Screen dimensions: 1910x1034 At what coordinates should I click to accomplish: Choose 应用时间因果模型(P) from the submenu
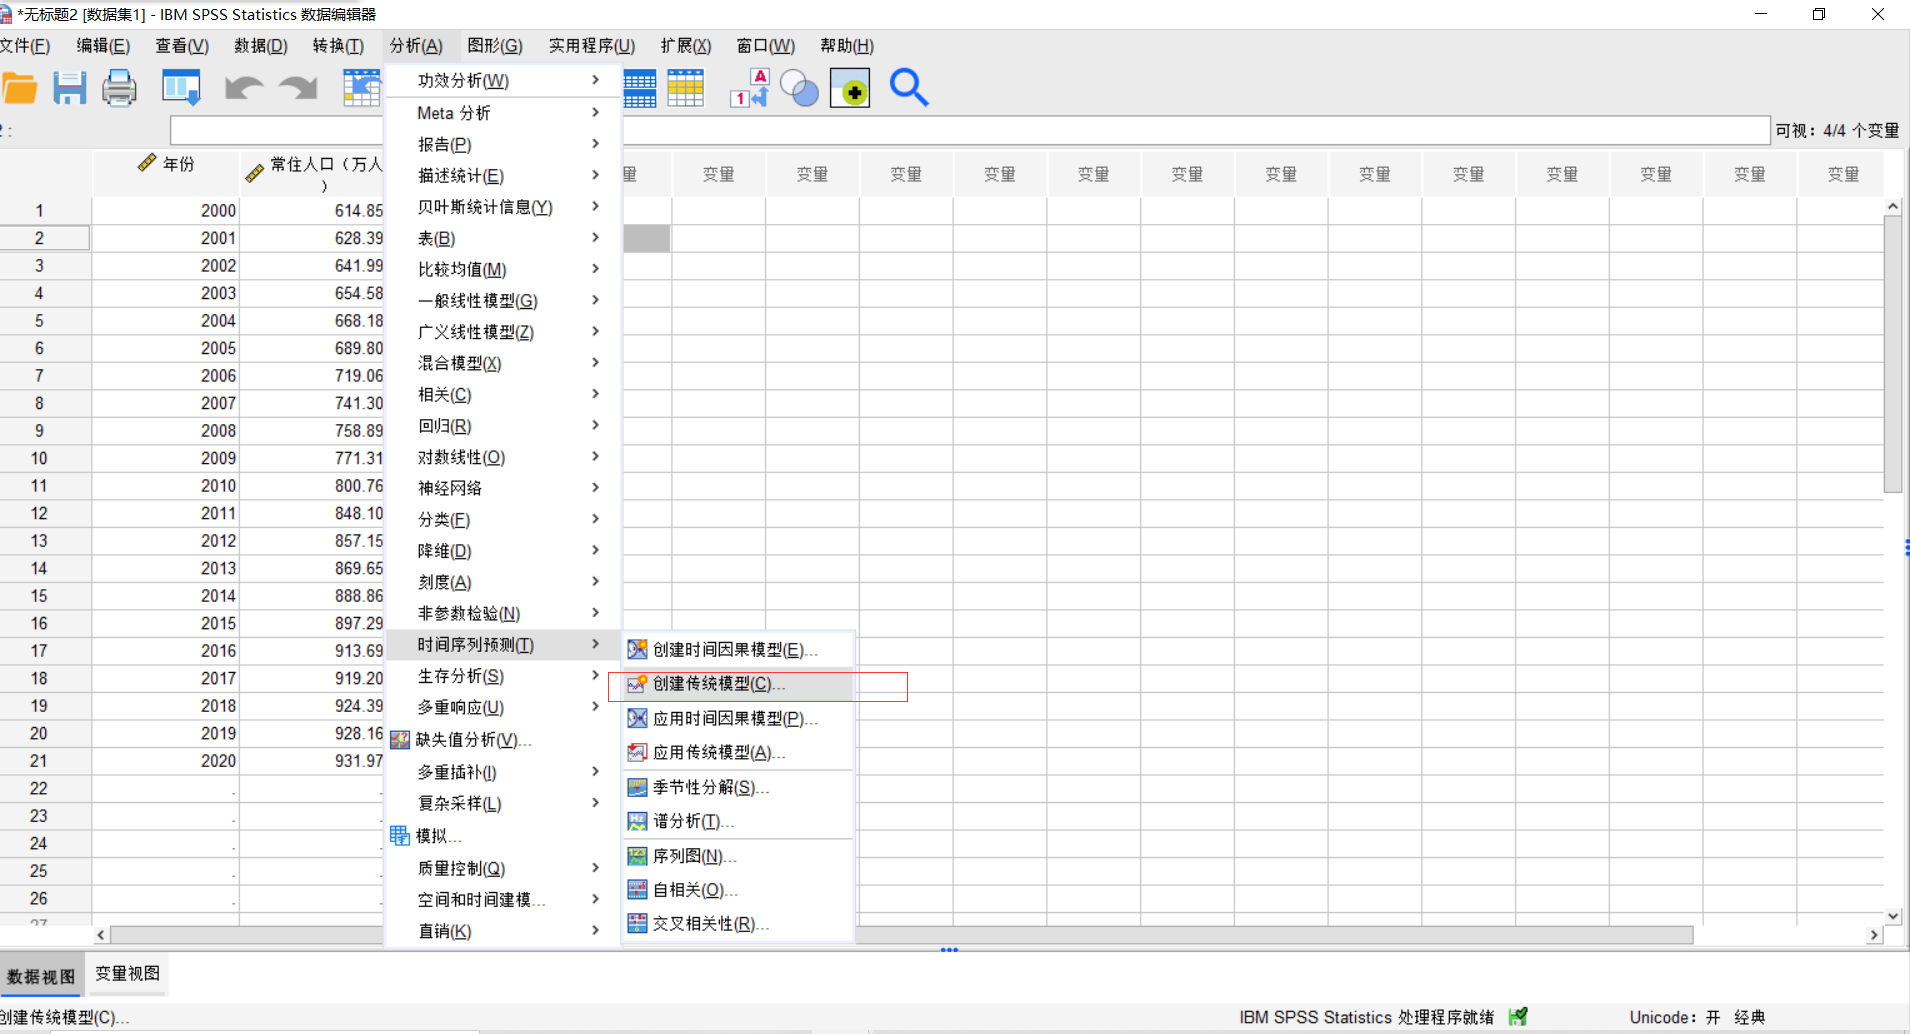(737, 719)
